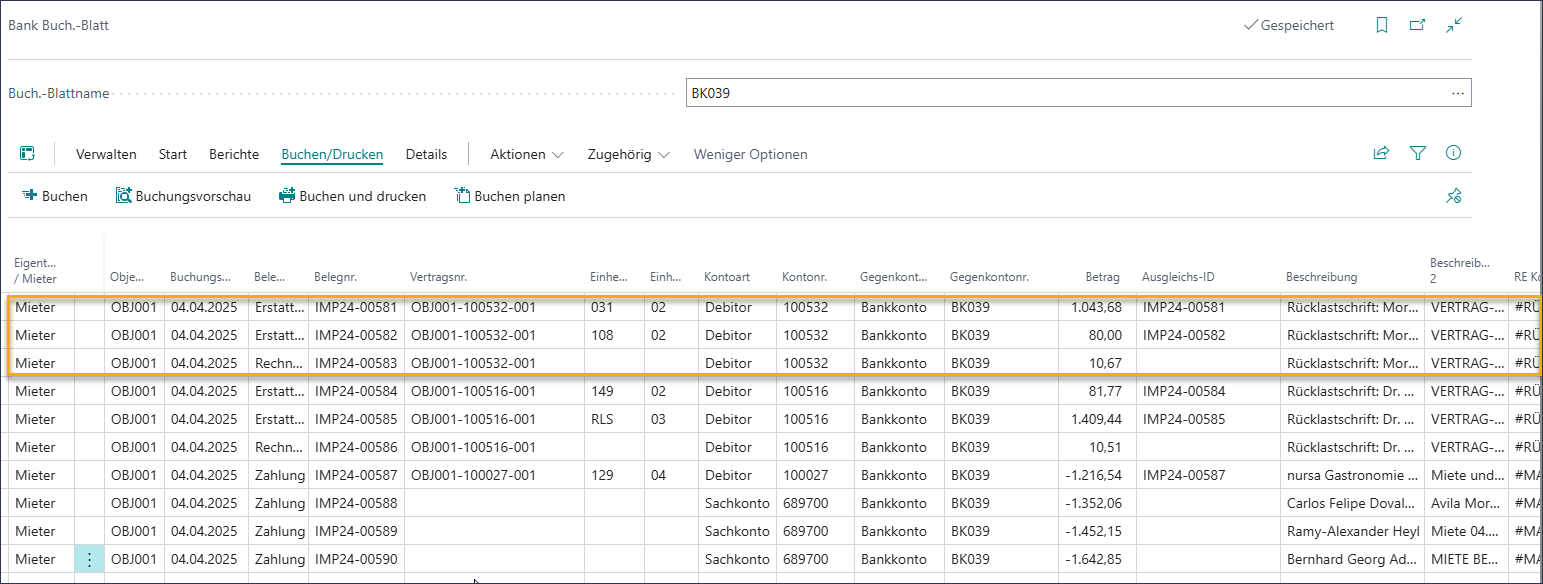
Task: Click the Buch.-Blattname input field BK039
Action: (x=1060, y=93)
